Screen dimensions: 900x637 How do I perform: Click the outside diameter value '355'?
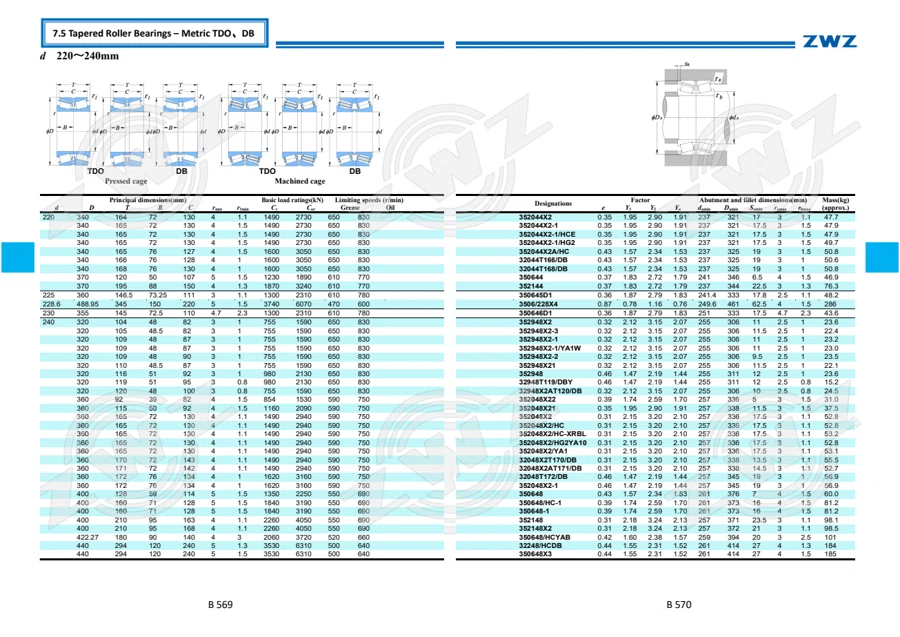coord(83,313)
